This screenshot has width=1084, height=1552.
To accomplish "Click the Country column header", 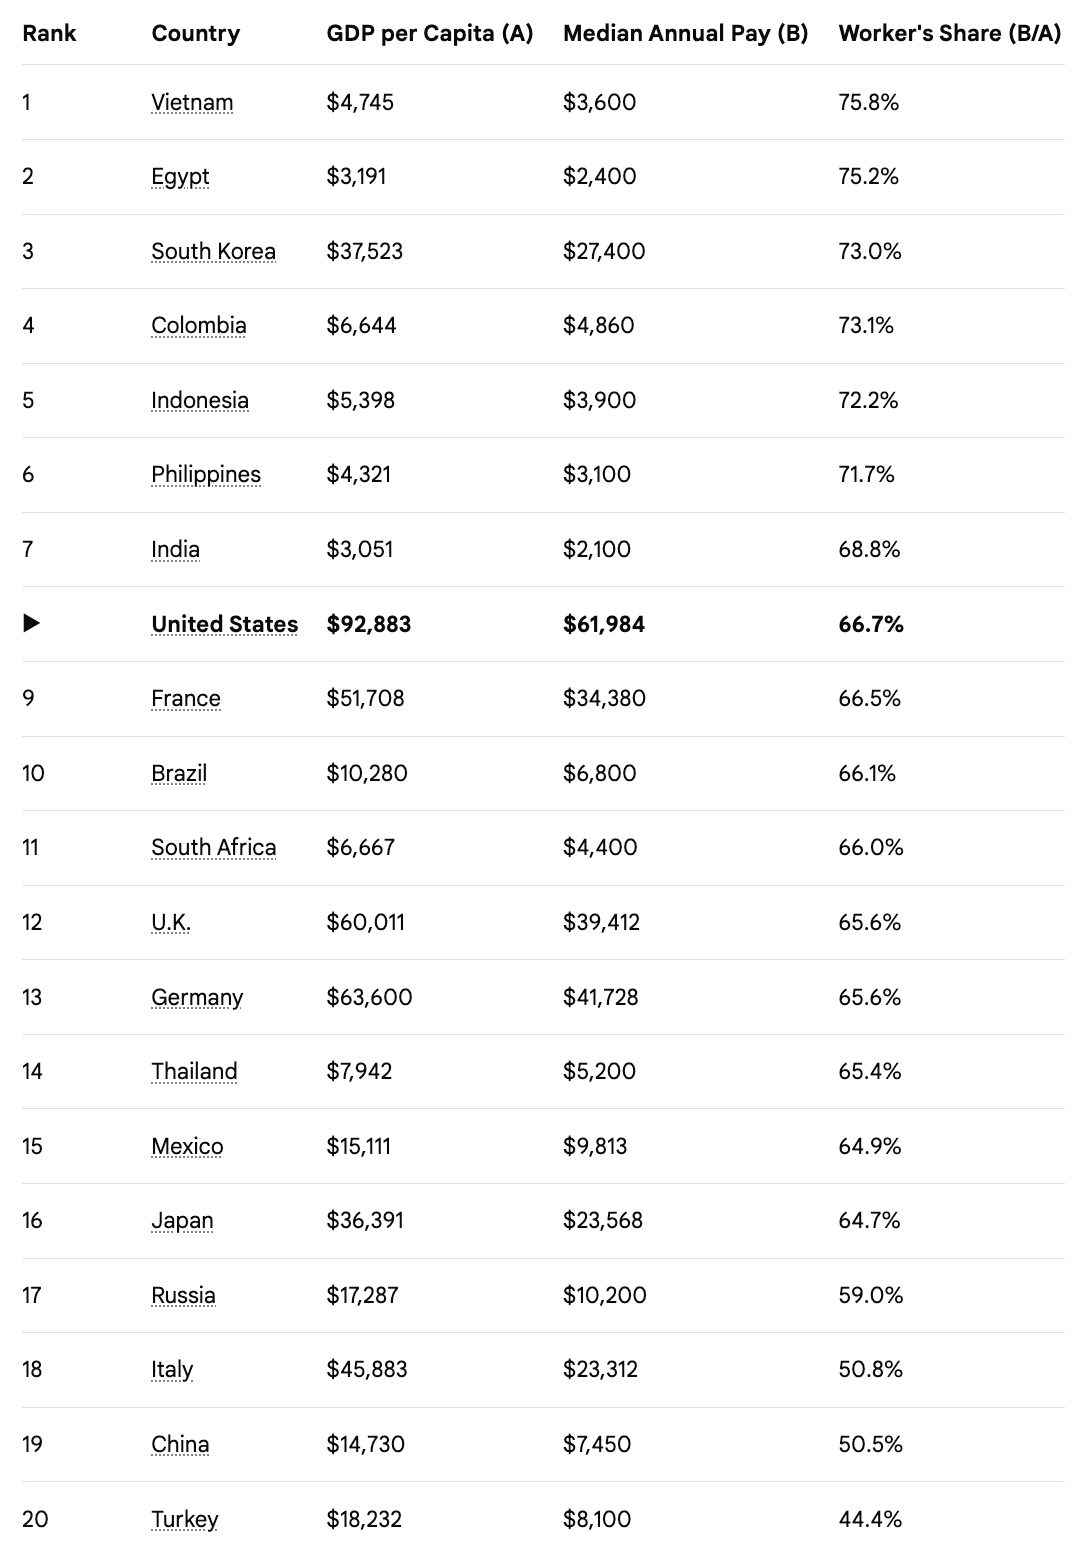I will tap(196, 33).
